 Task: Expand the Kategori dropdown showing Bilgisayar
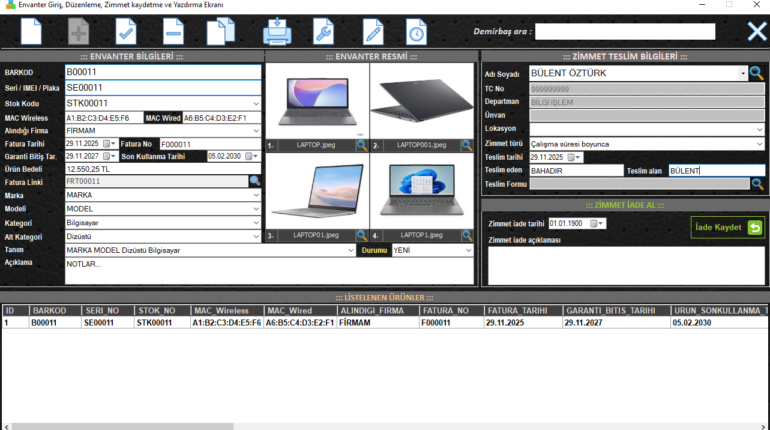(256, 222)
